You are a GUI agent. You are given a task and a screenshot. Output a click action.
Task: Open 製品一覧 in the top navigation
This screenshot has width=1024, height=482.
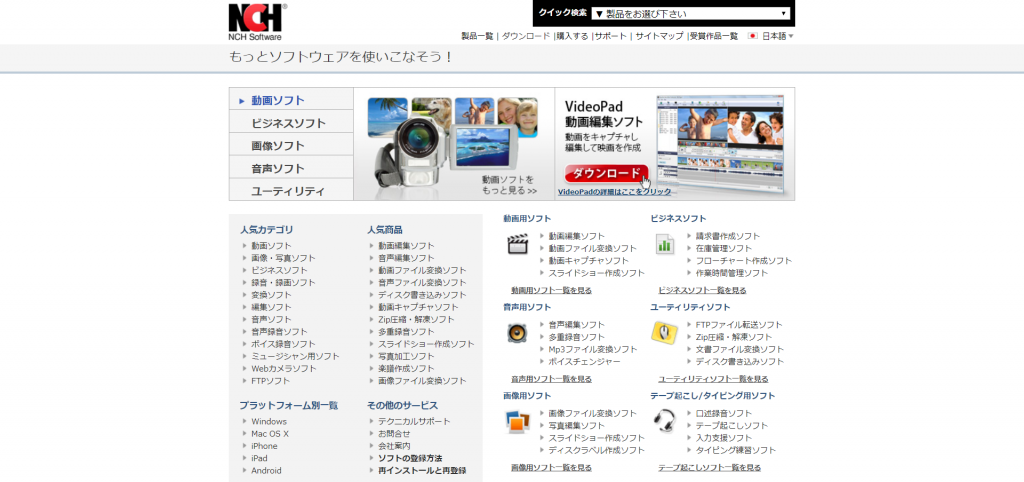(x=477, y=36)
